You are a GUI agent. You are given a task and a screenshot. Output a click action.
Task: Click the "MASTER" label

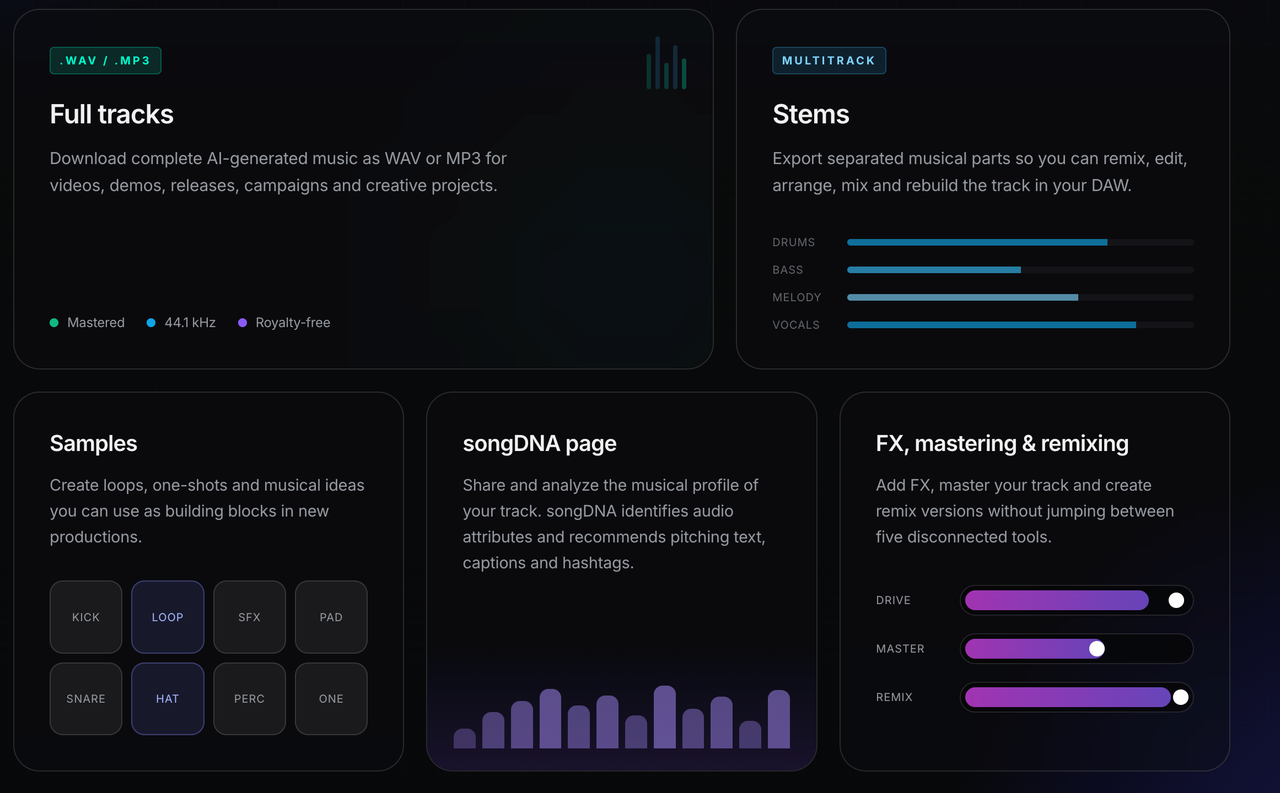tap(900, 649)
